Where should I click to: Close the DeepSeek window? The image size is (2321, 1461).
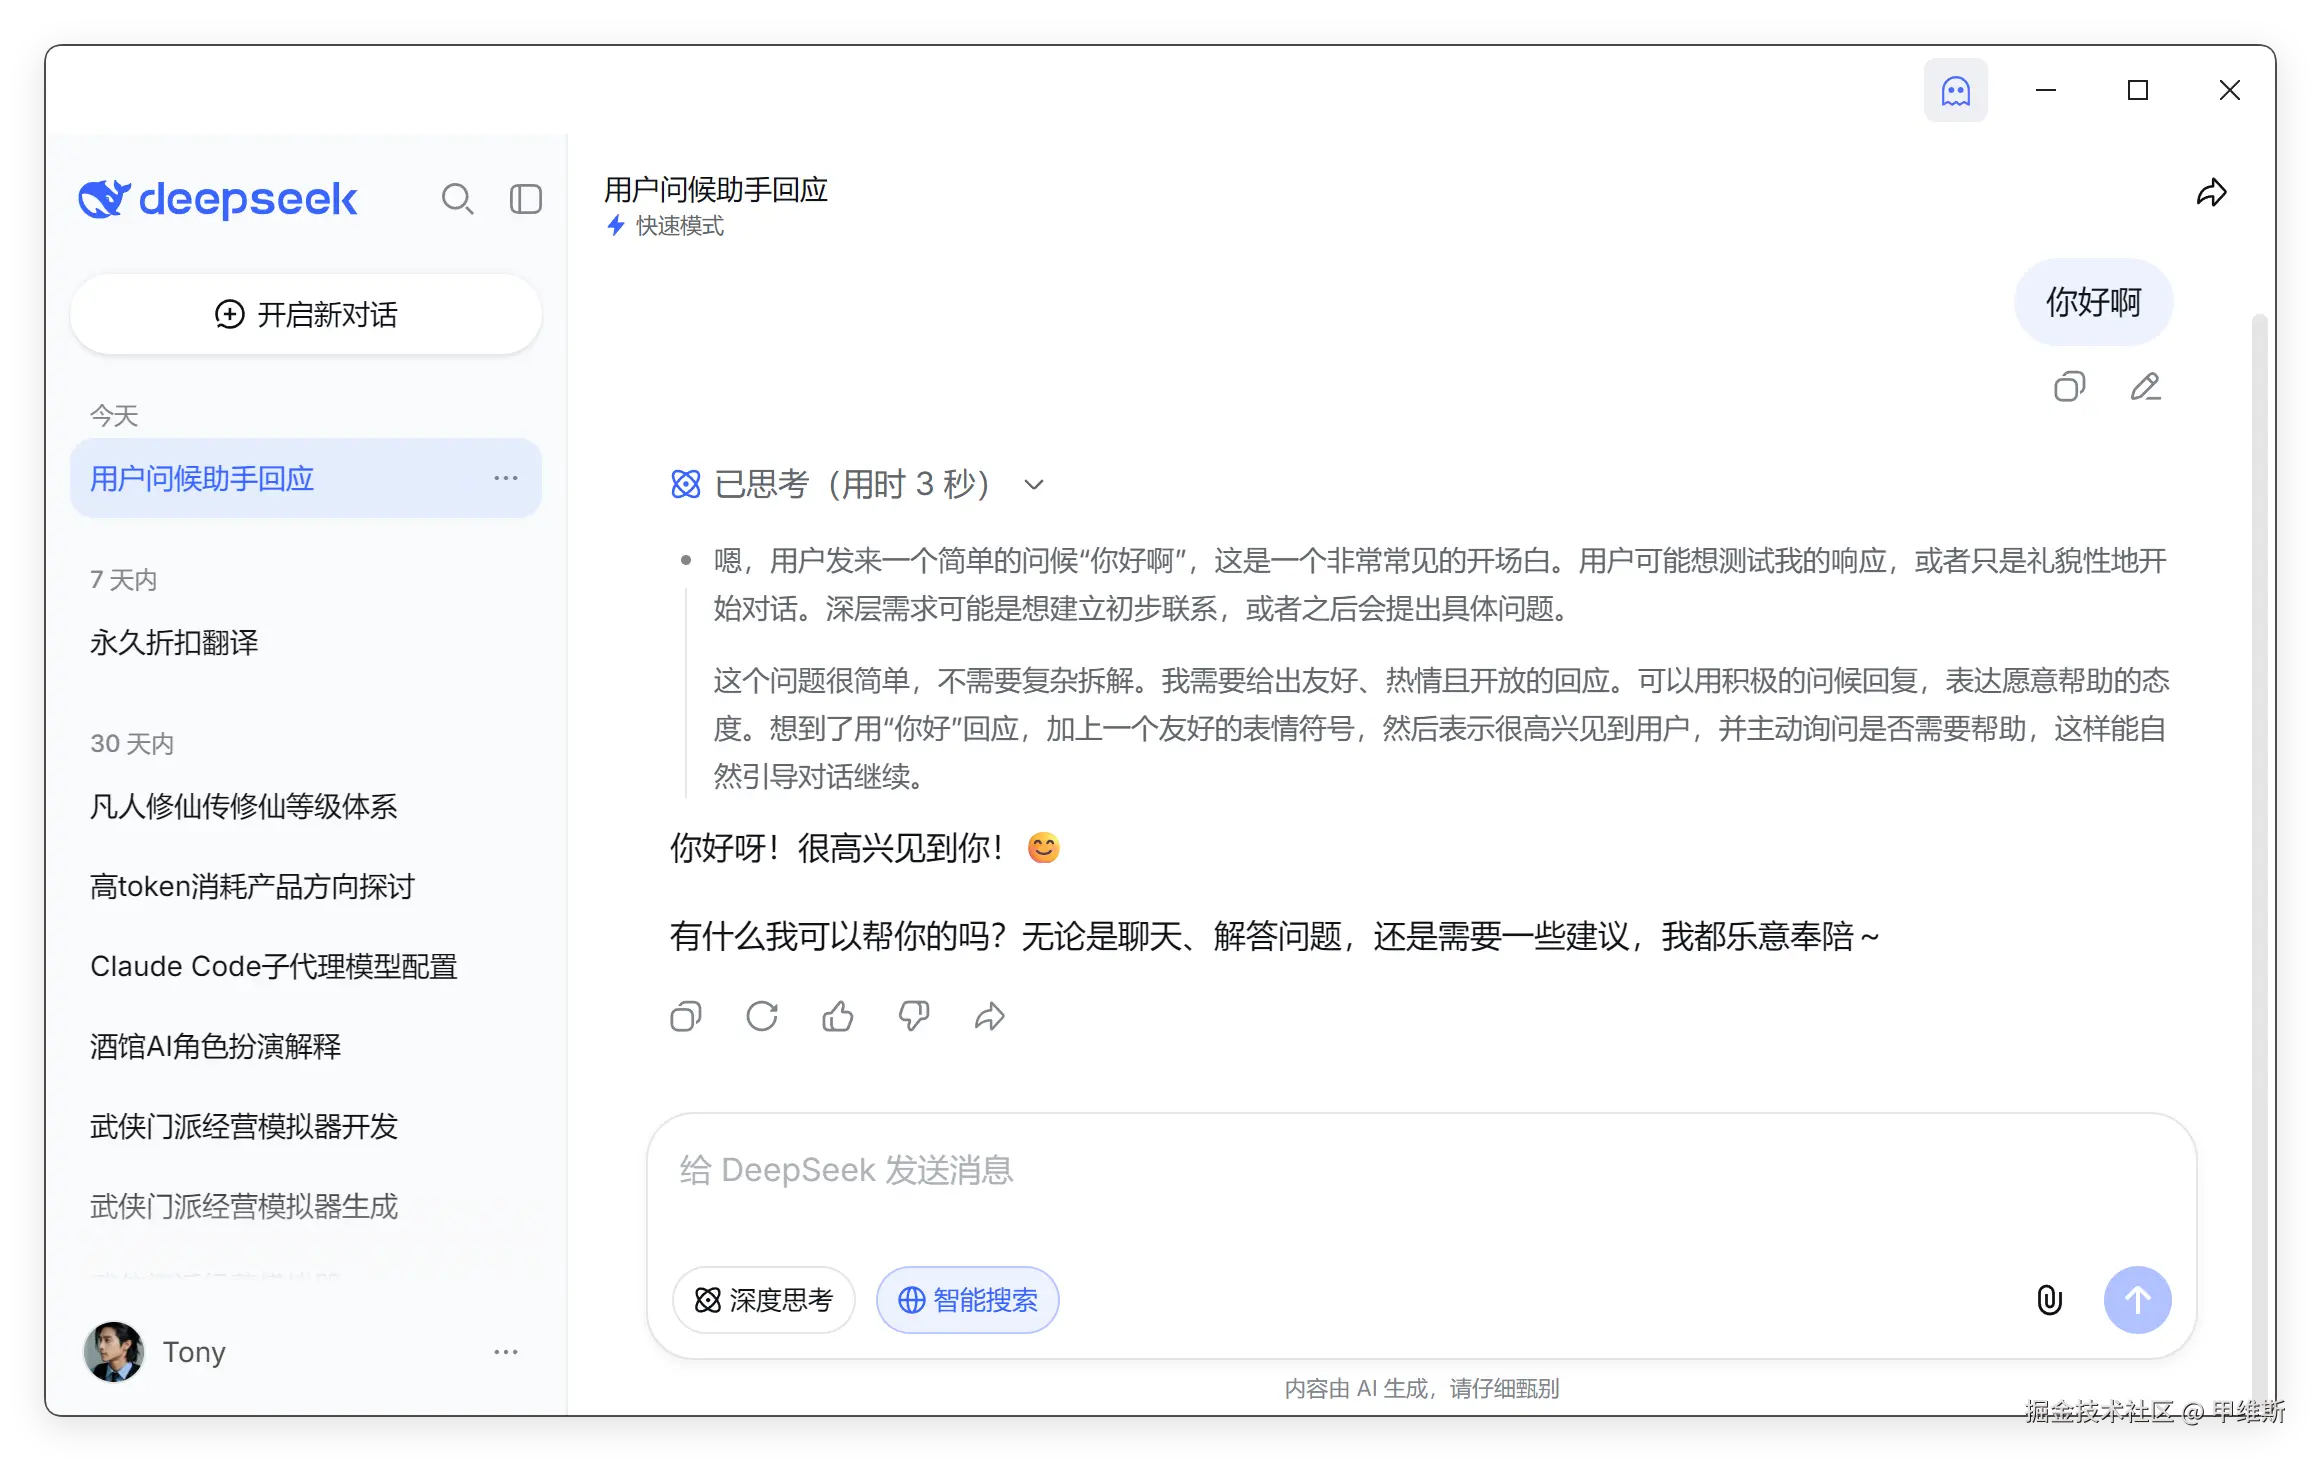tap(2229, 91)
